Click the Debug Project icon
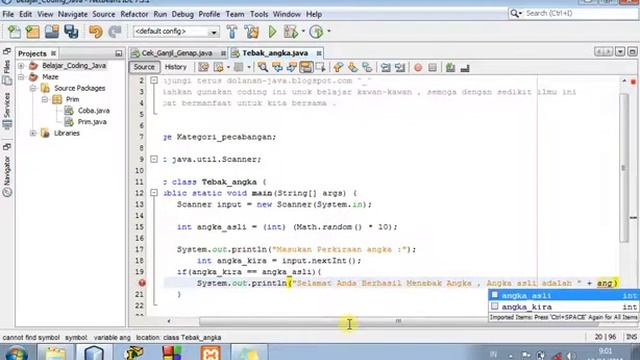The width and height of the screenshot is (640, 360). 291,31
